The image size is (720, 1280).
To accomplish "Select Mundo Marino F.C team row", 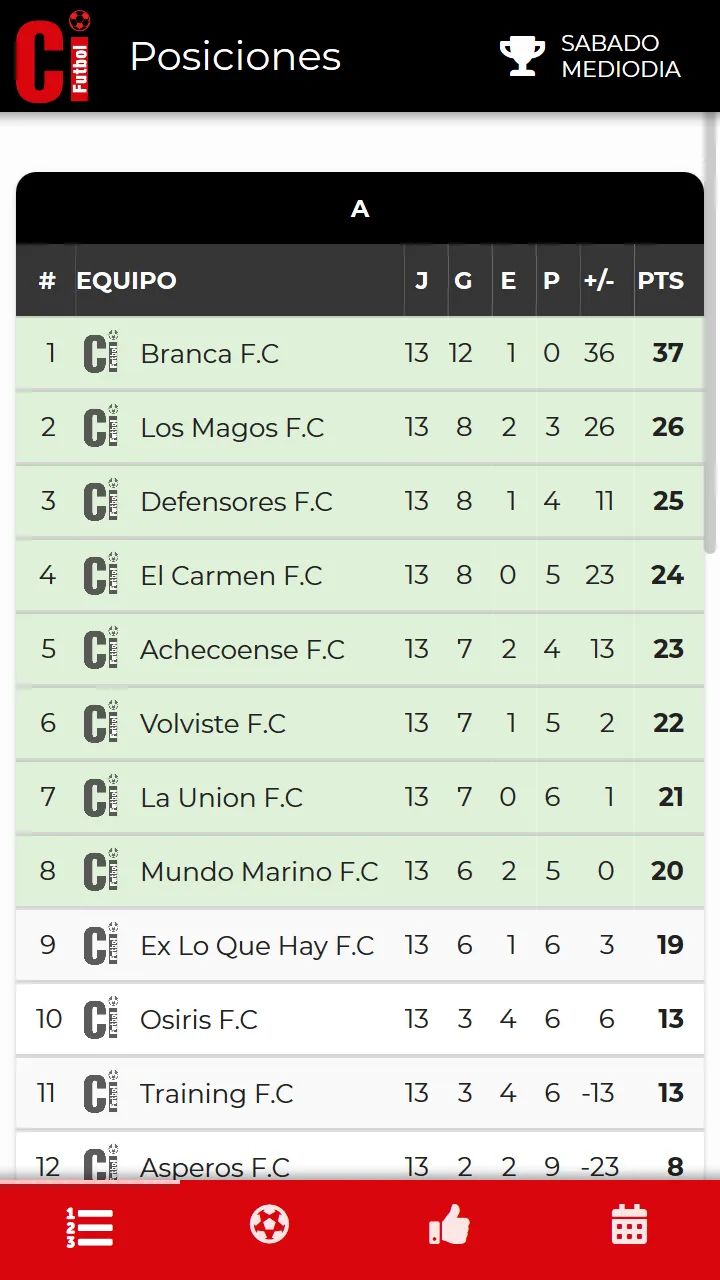I will click(360, 871).
